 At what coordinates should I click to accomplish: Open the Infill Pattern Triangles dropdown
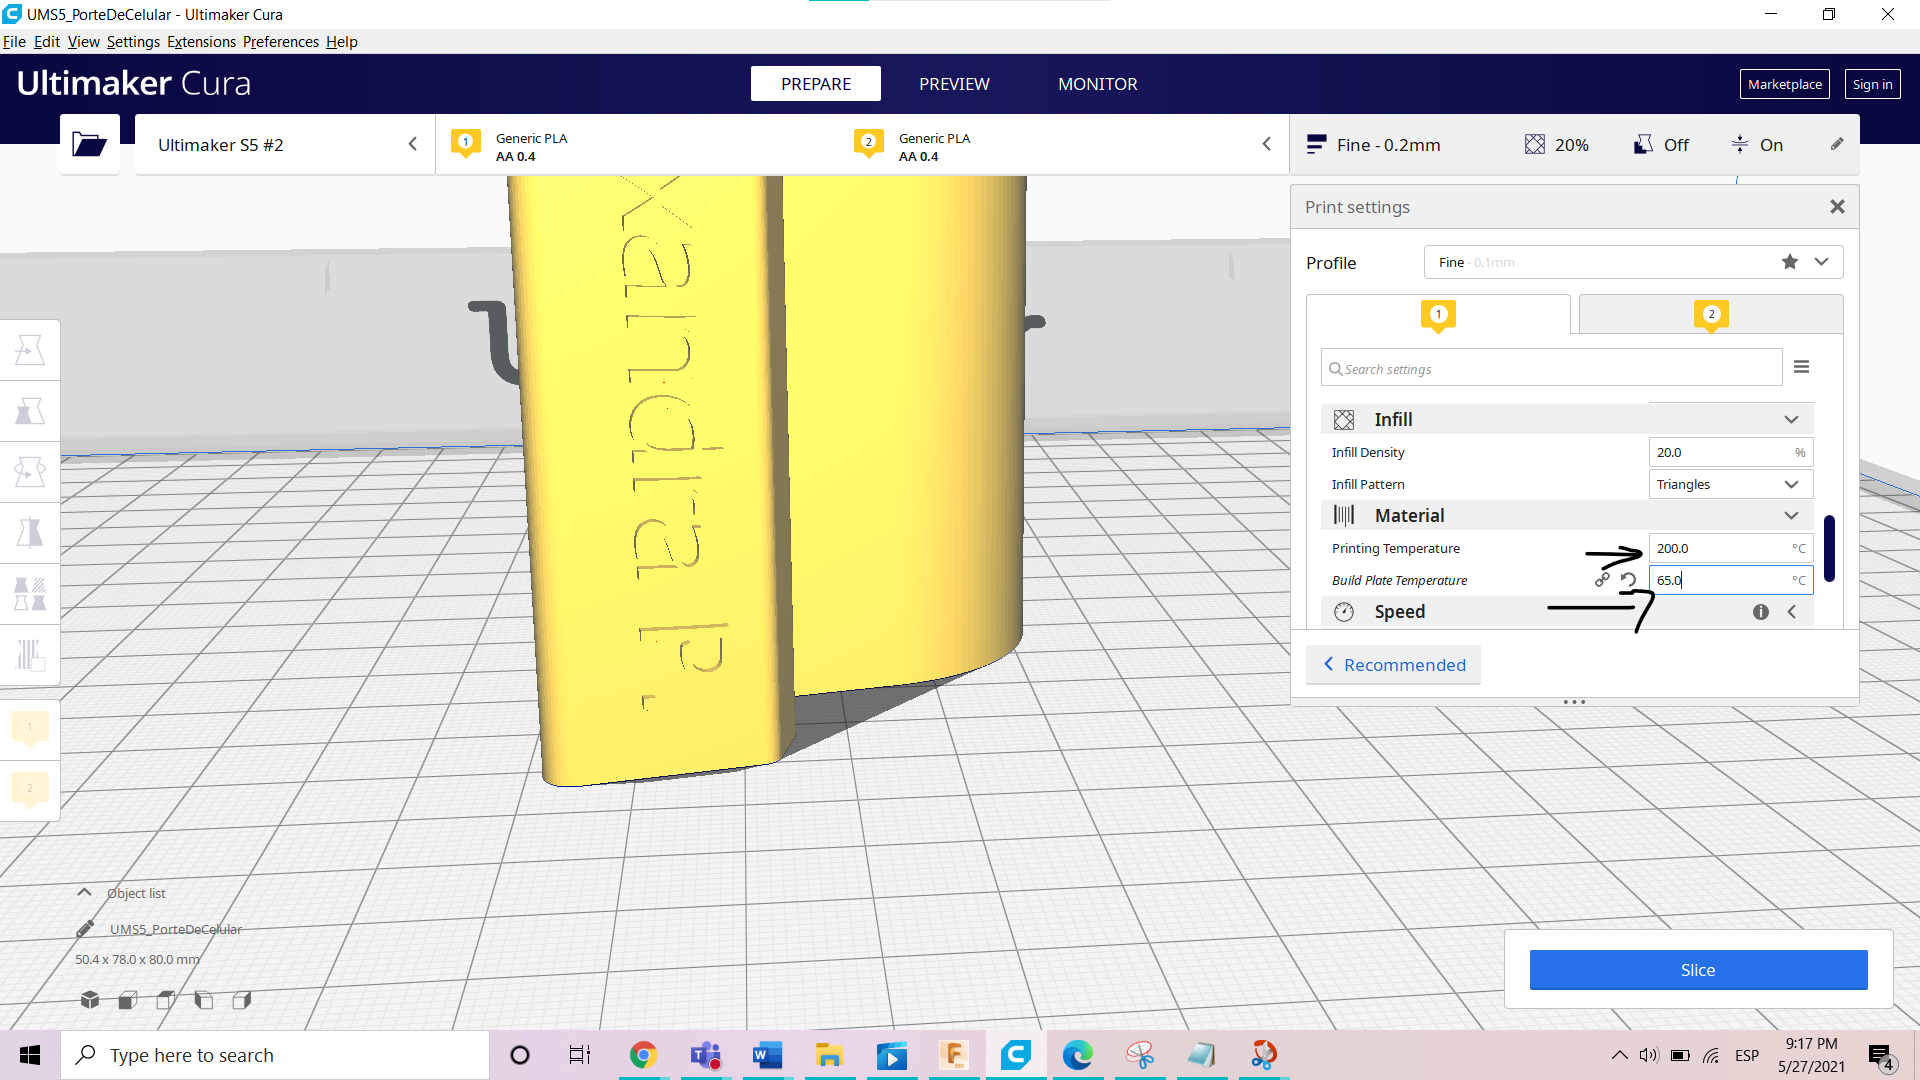(x=1729, y=484)
